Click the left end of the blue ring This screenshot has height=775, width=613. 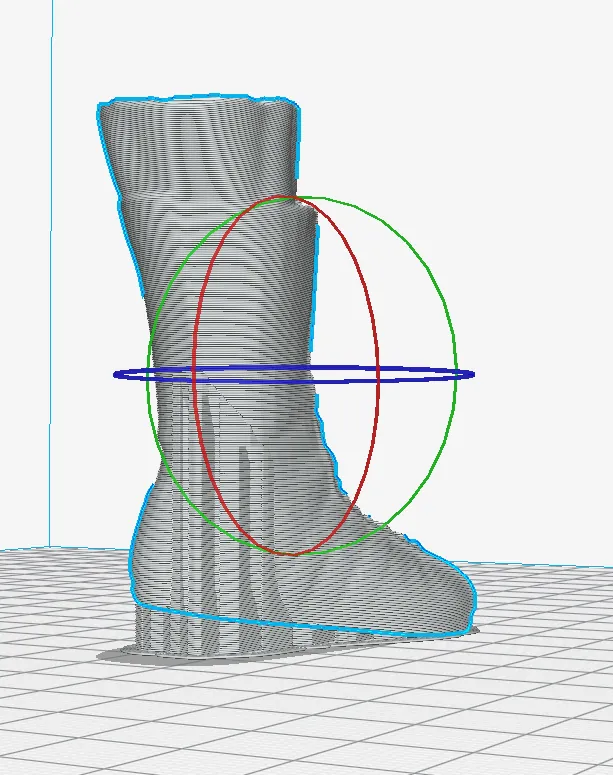[116, 375]
